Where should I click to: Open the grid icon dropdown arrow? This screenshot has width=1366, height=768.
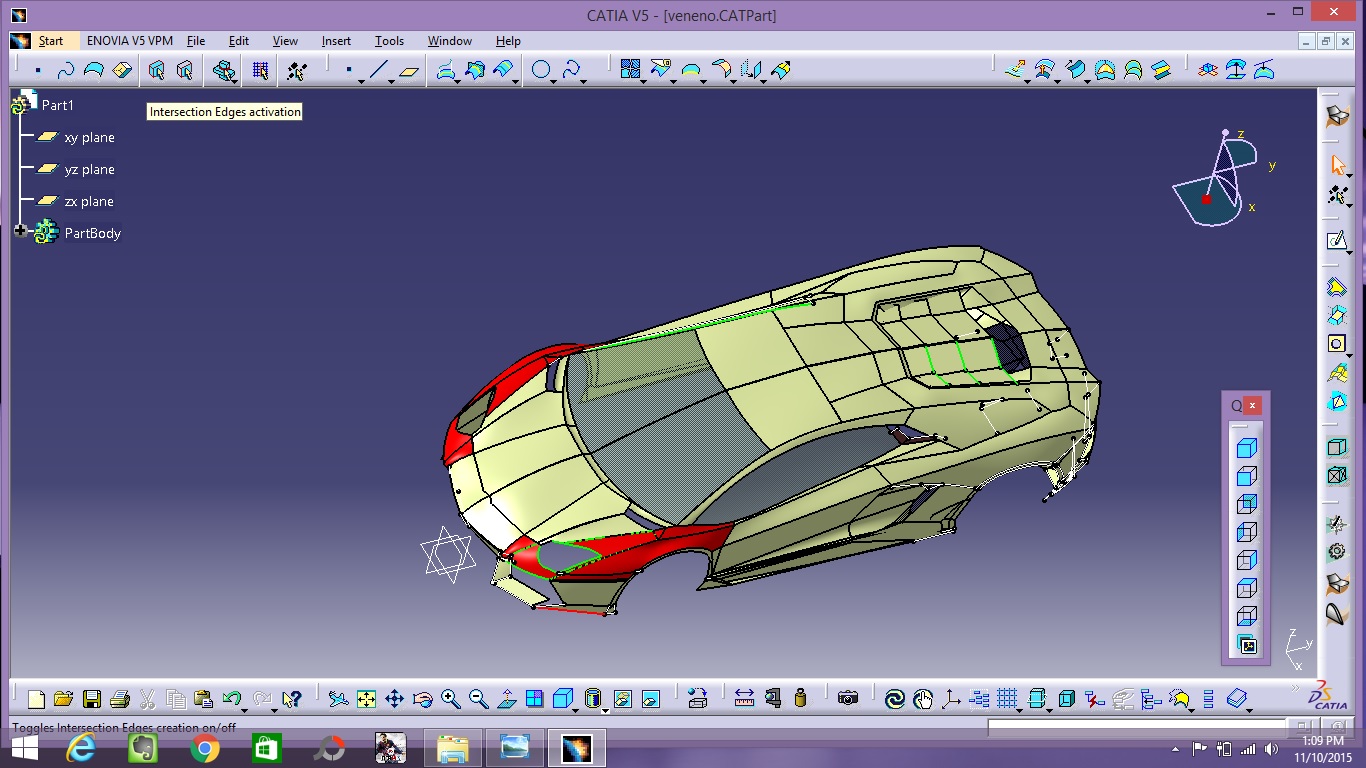pos(1021,709)
